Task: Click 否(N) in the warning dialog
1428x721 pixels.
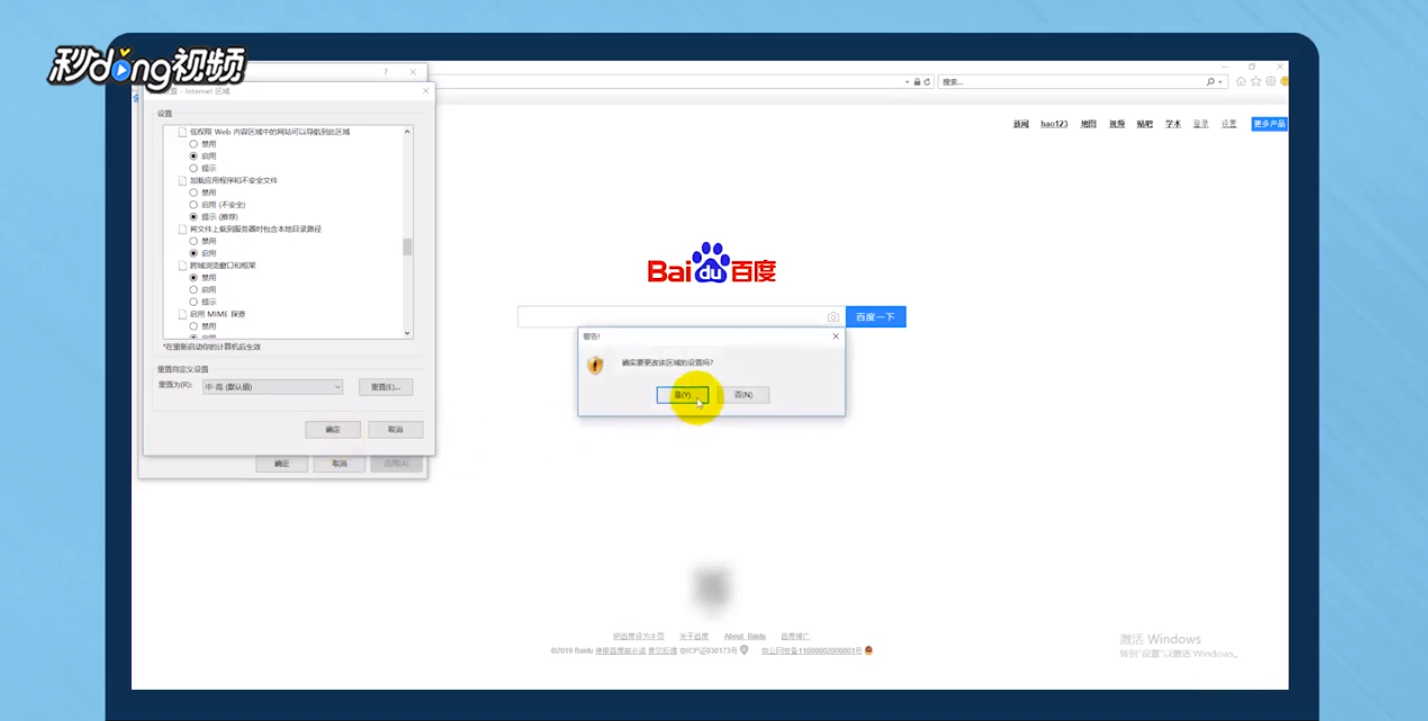Action: [744, 395]
